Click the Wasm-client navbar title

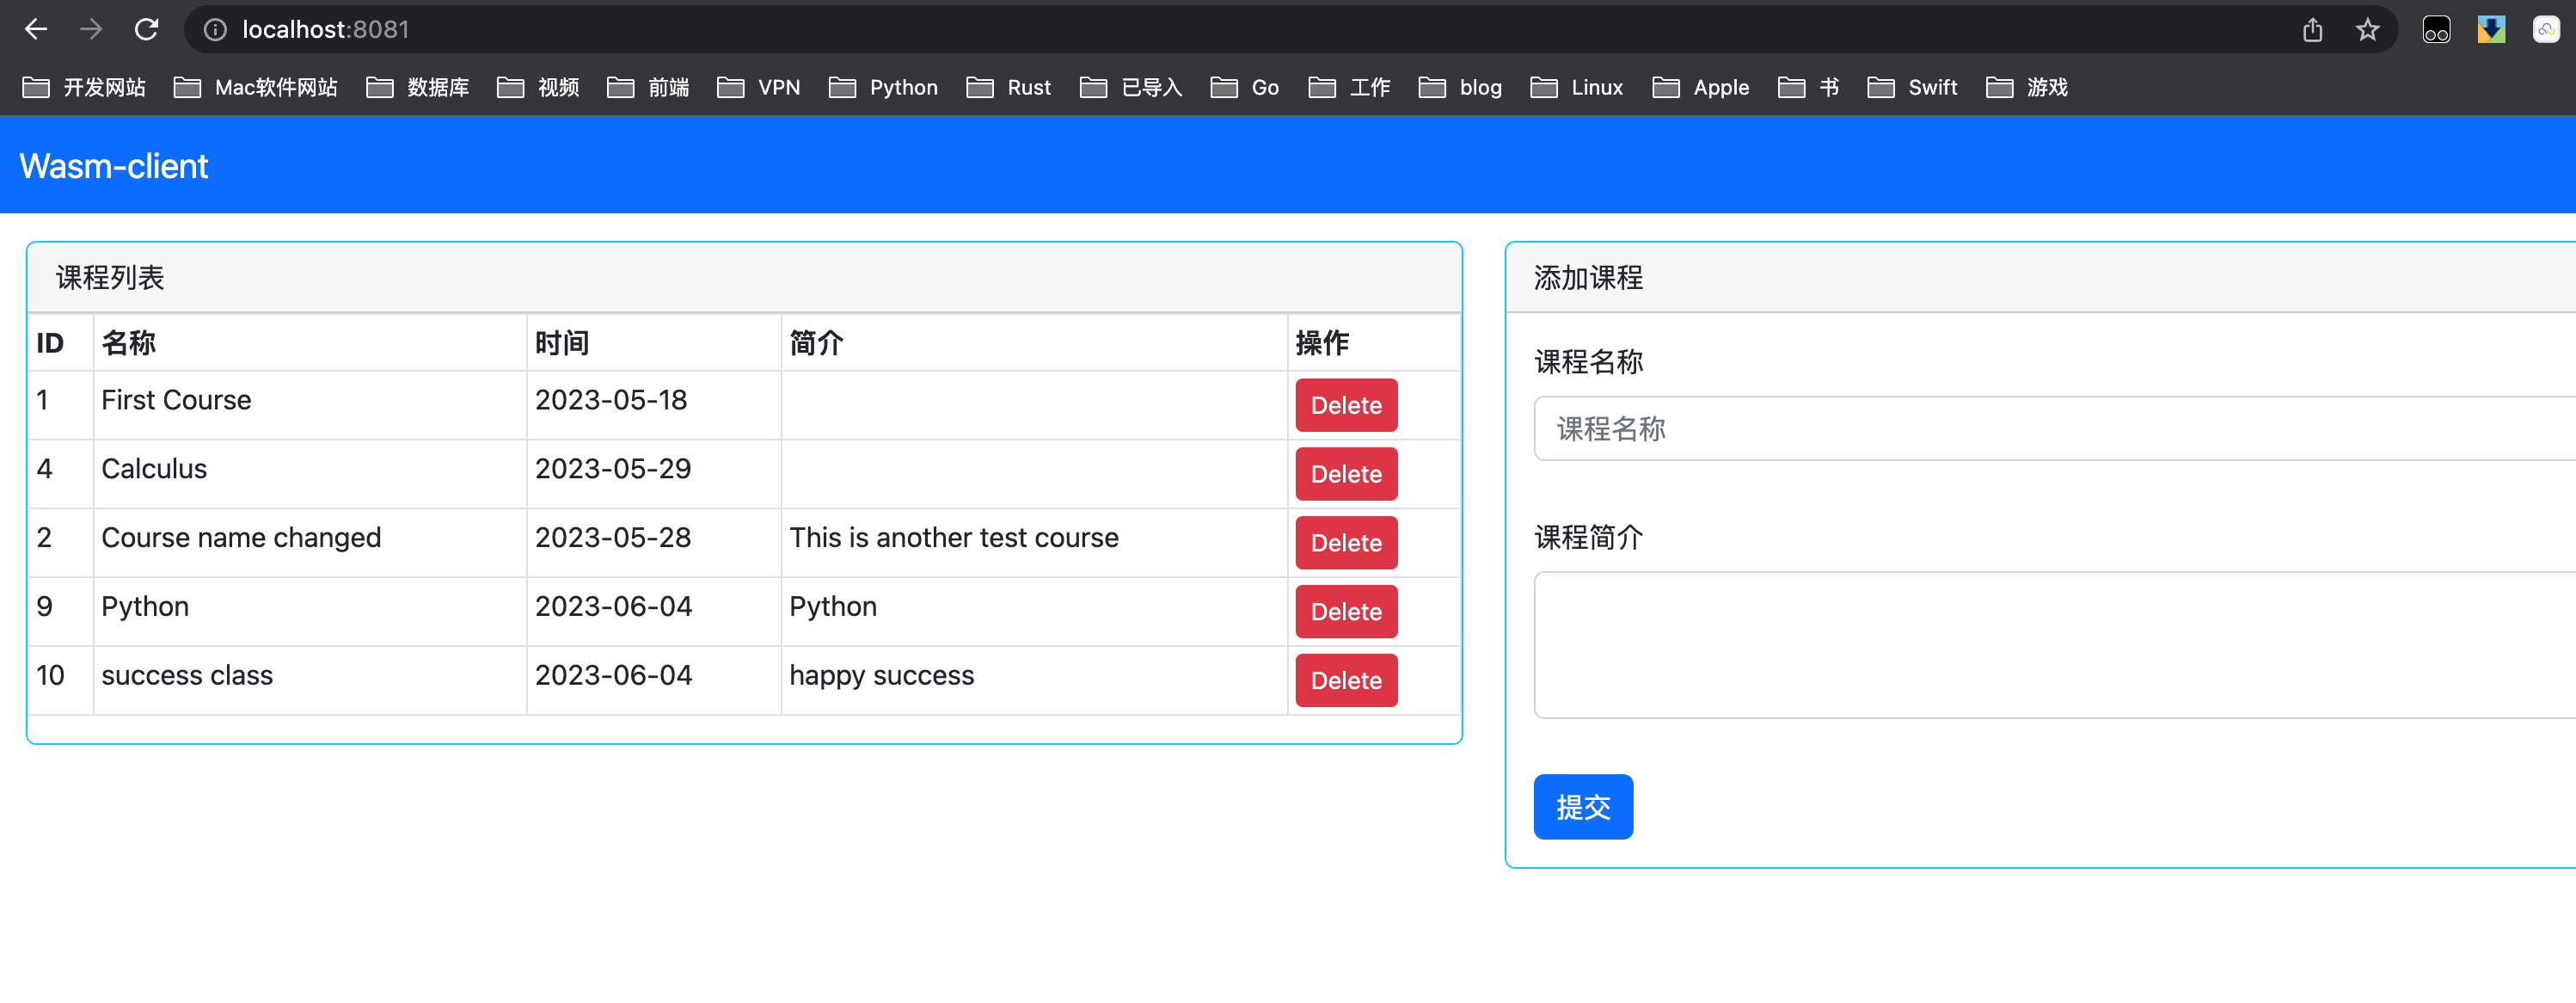click(x=114, y=166)
